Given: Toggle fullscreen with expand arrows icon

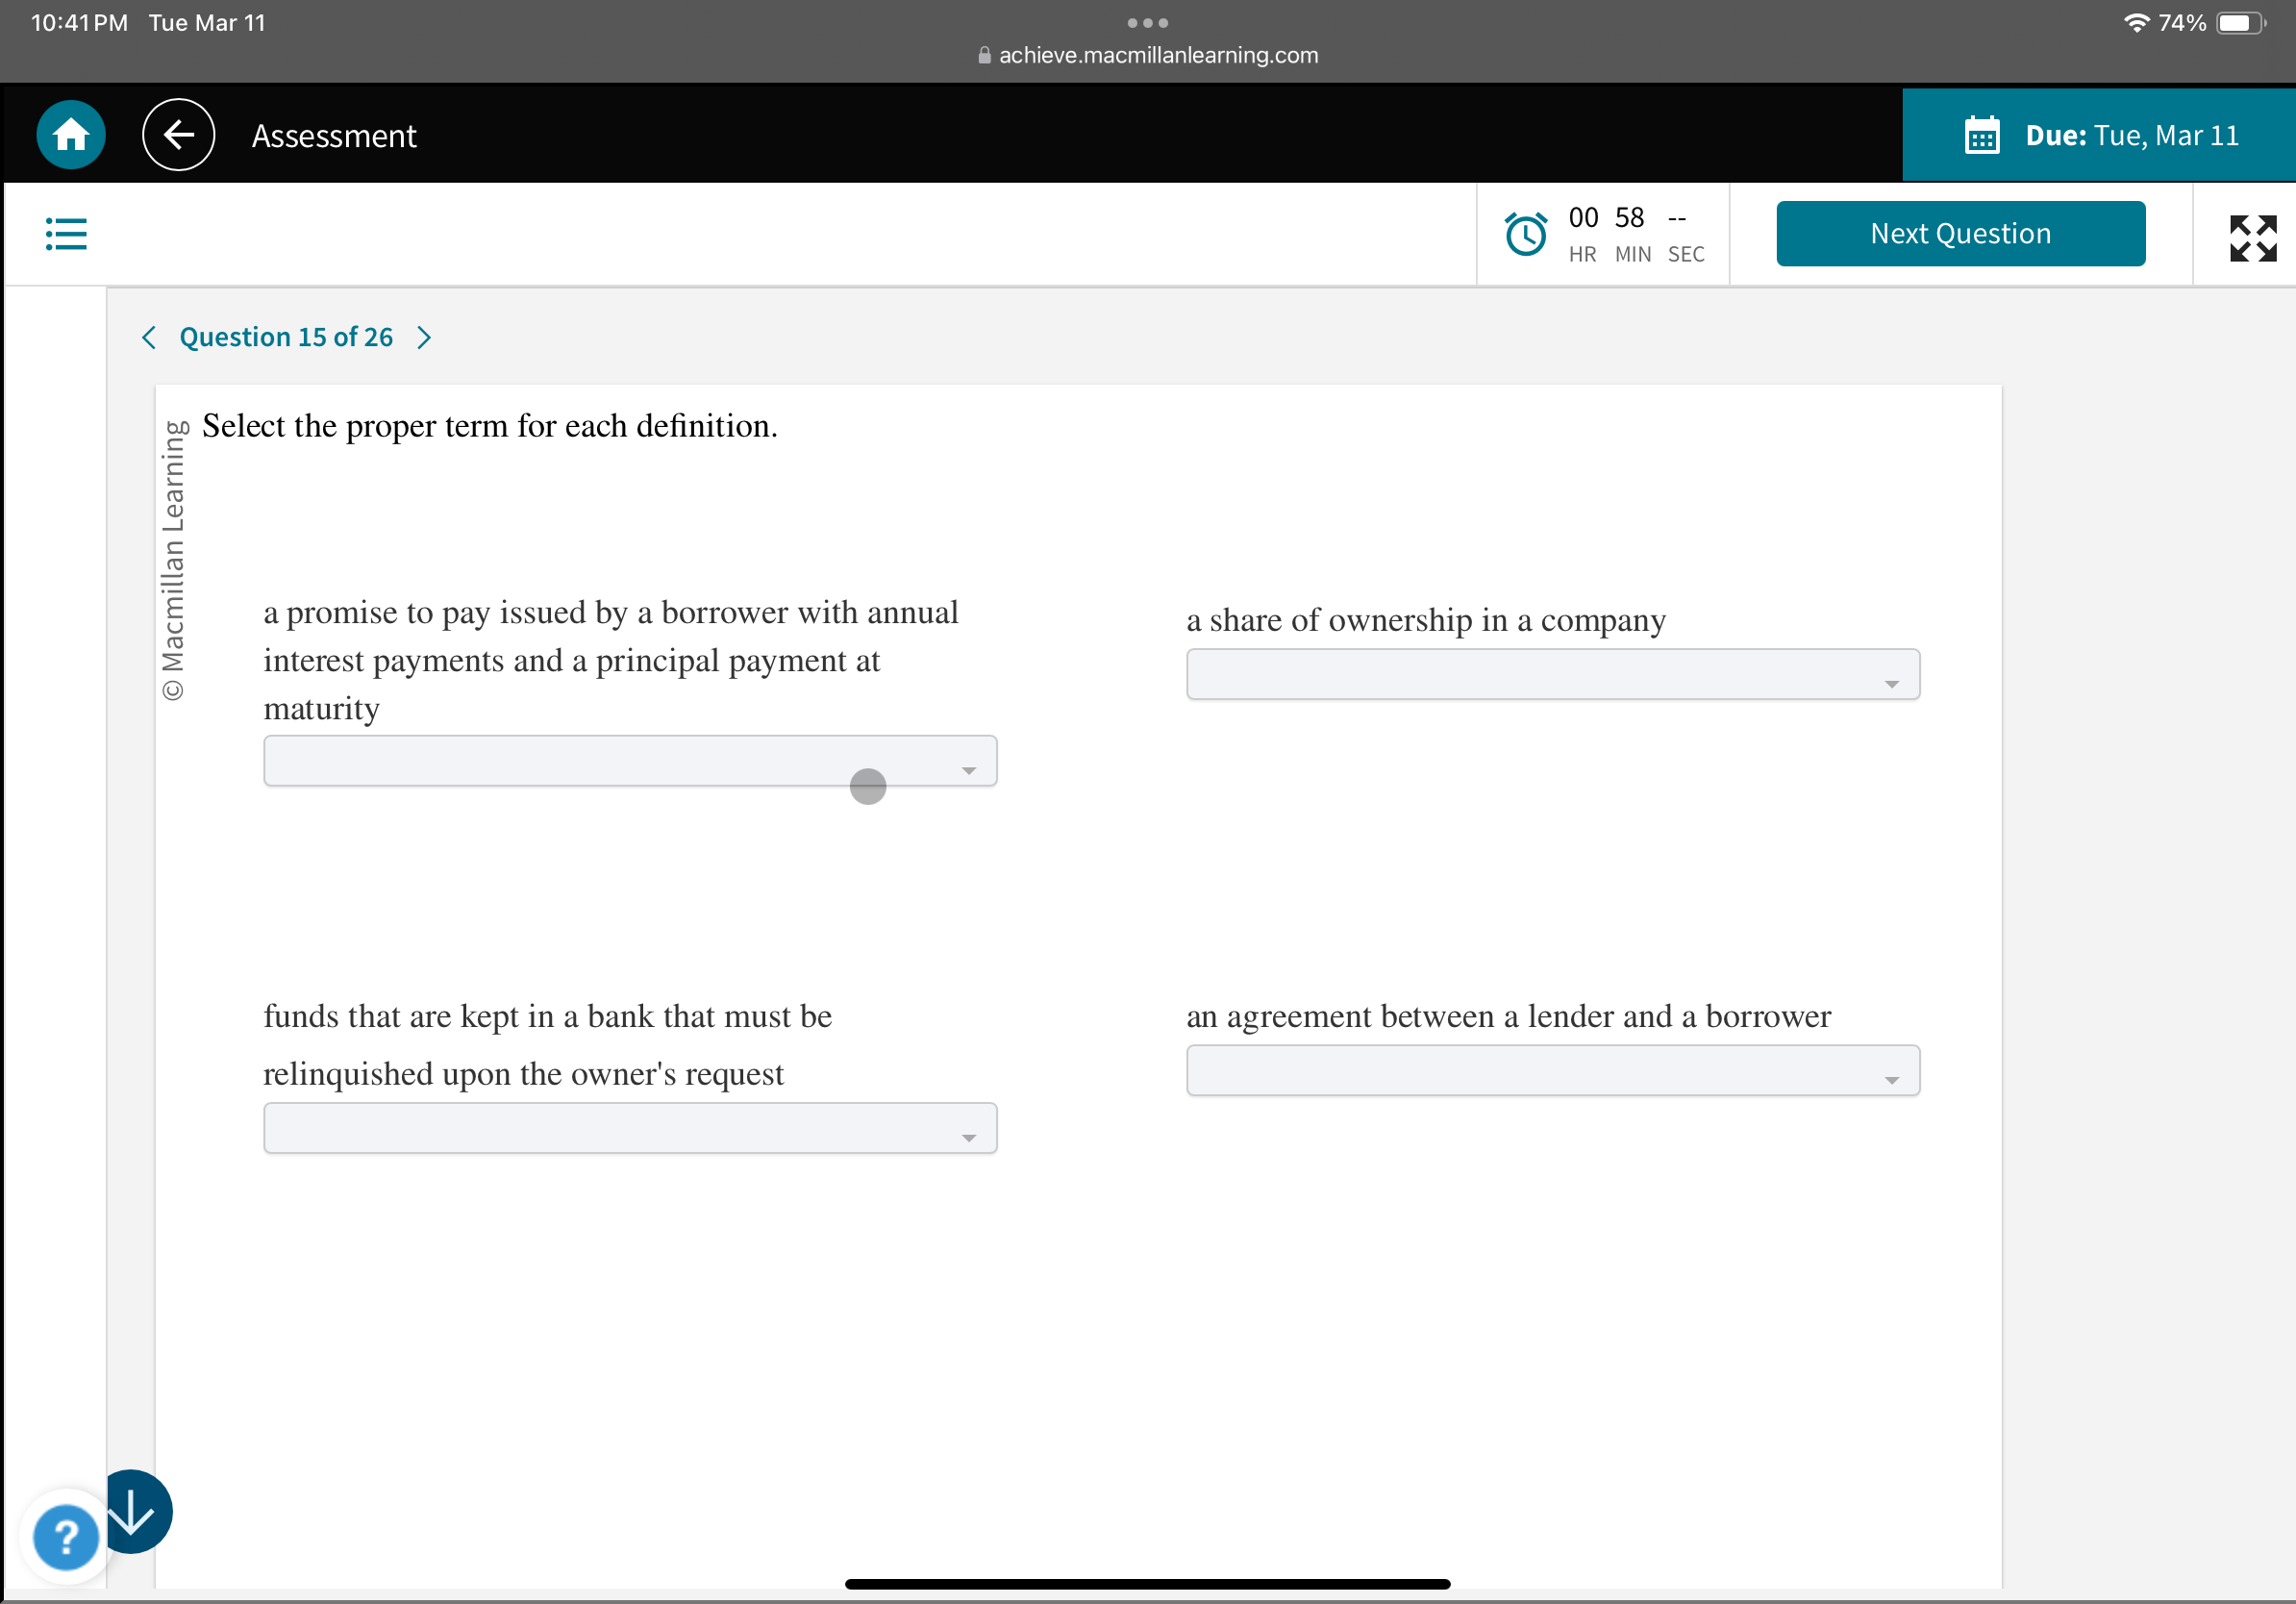Looking at the screenshot, I should point(2252,238).
